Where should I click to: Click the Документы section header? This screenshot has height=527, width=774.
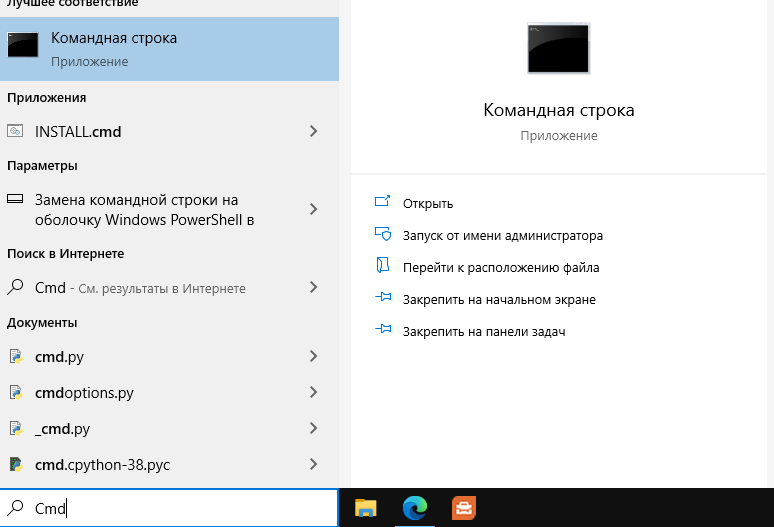[42, 323]
